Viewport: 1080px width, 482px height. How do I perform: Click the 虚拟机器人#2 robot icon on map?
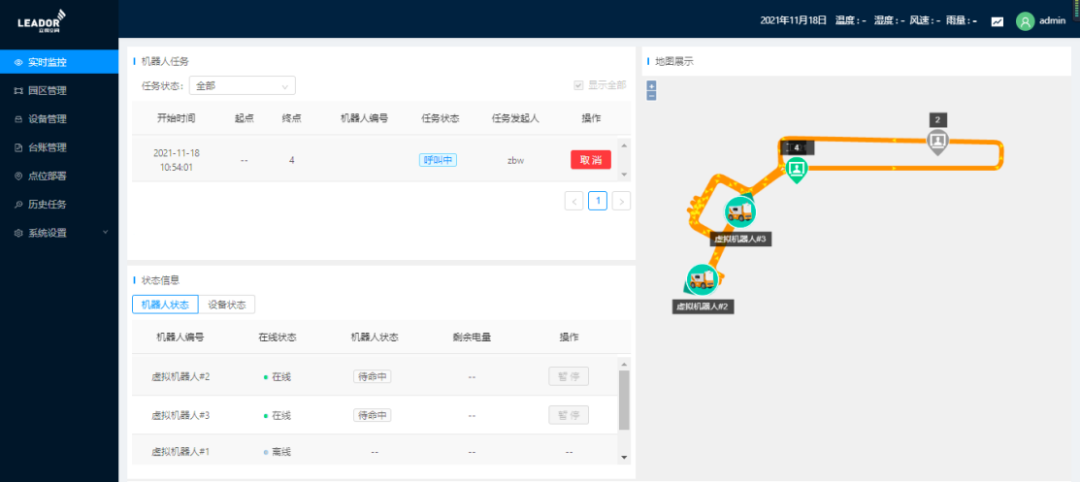[x=702, y=279]
